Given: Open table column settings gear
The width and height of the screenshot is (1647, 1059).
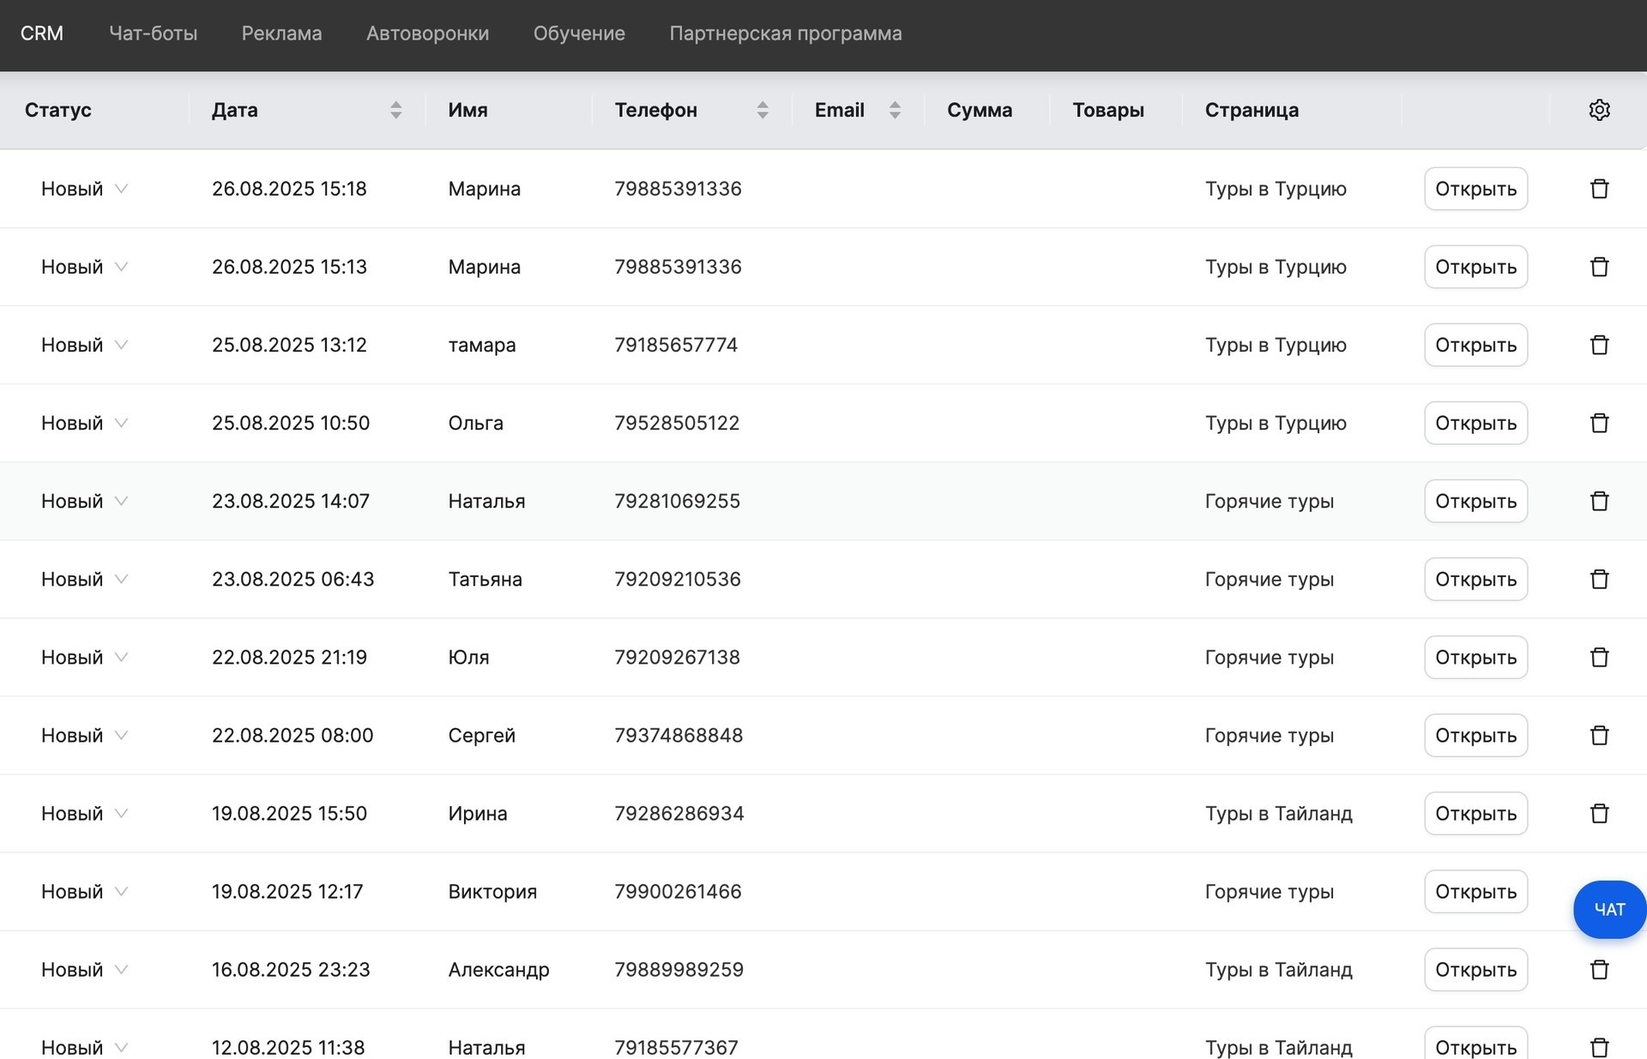Looking at the screenshot, I should coord(1599,110).
